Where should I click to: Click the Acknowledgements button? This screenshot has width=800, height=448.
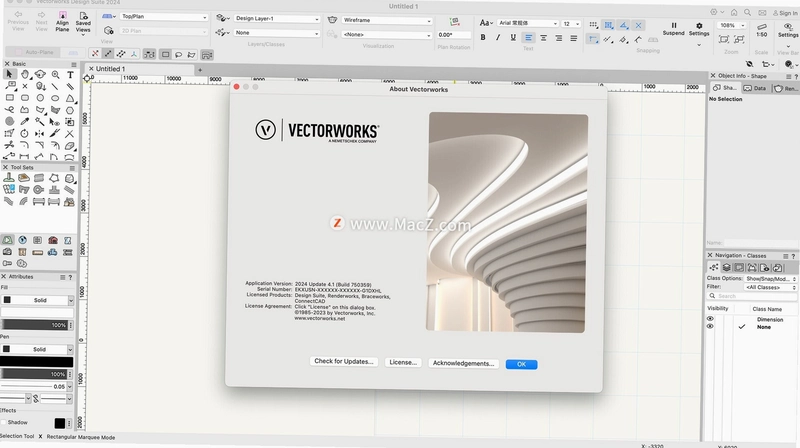point(463,363)
